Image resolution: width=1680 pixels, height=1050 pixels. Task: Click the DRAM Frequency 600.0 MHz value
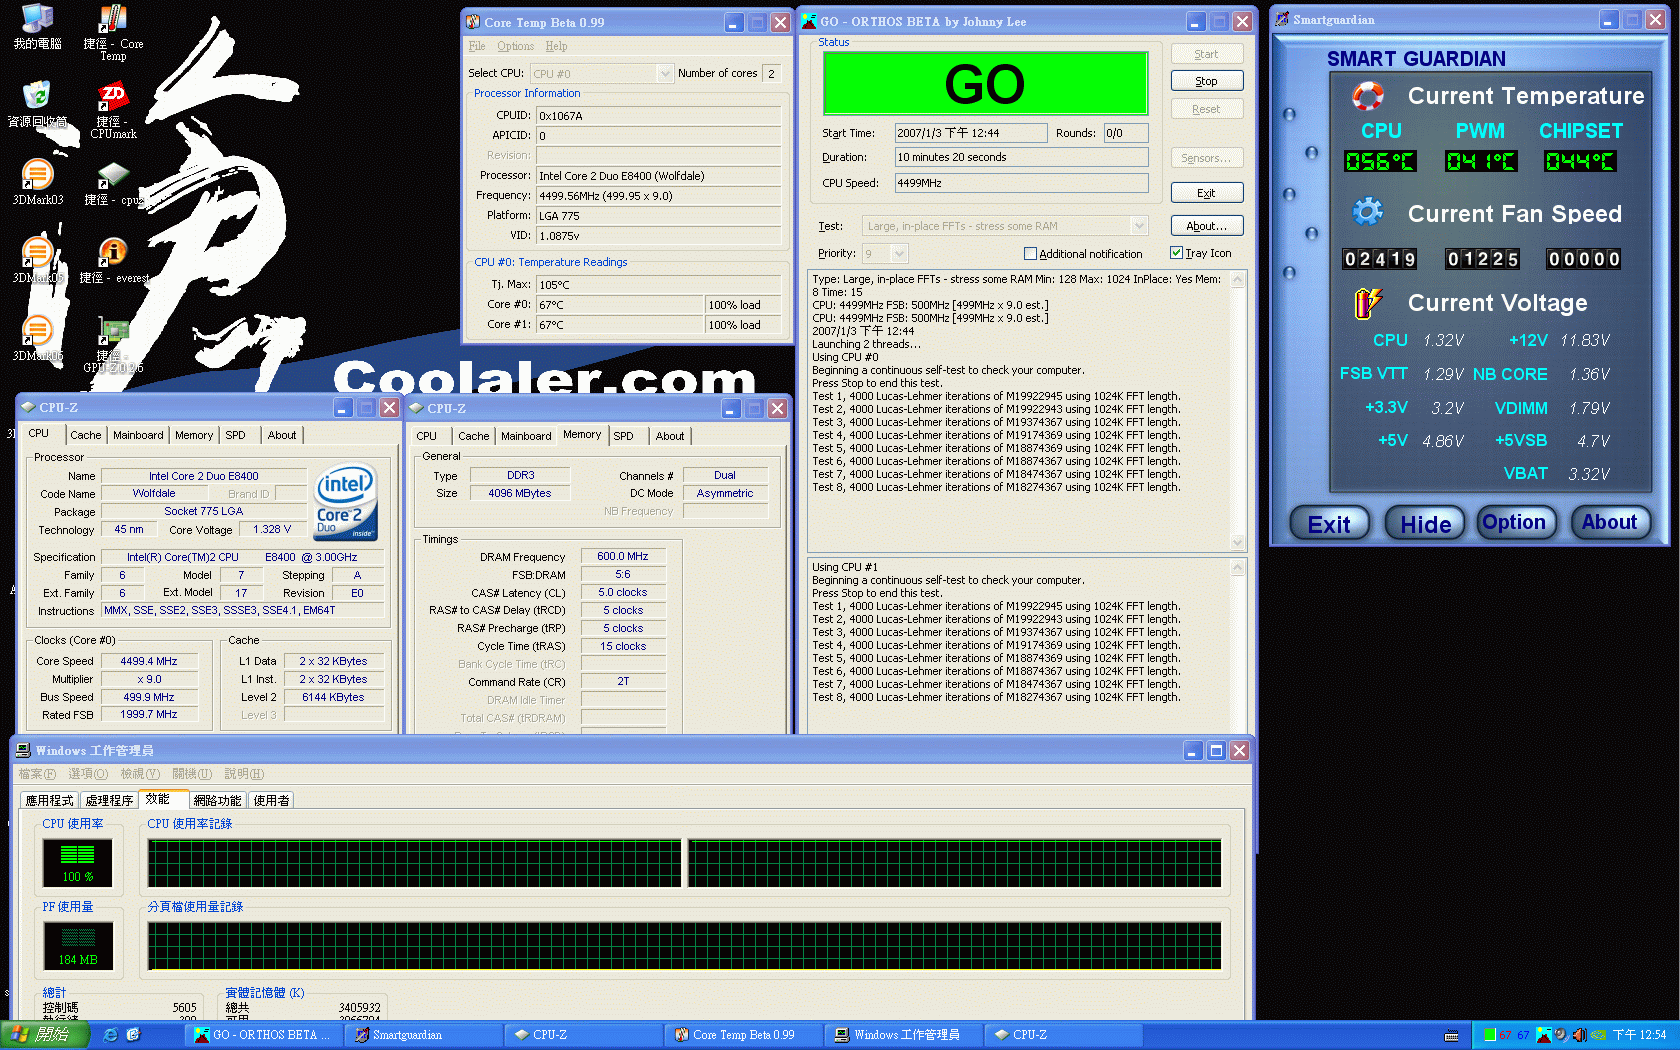click(x=623, y=556)
